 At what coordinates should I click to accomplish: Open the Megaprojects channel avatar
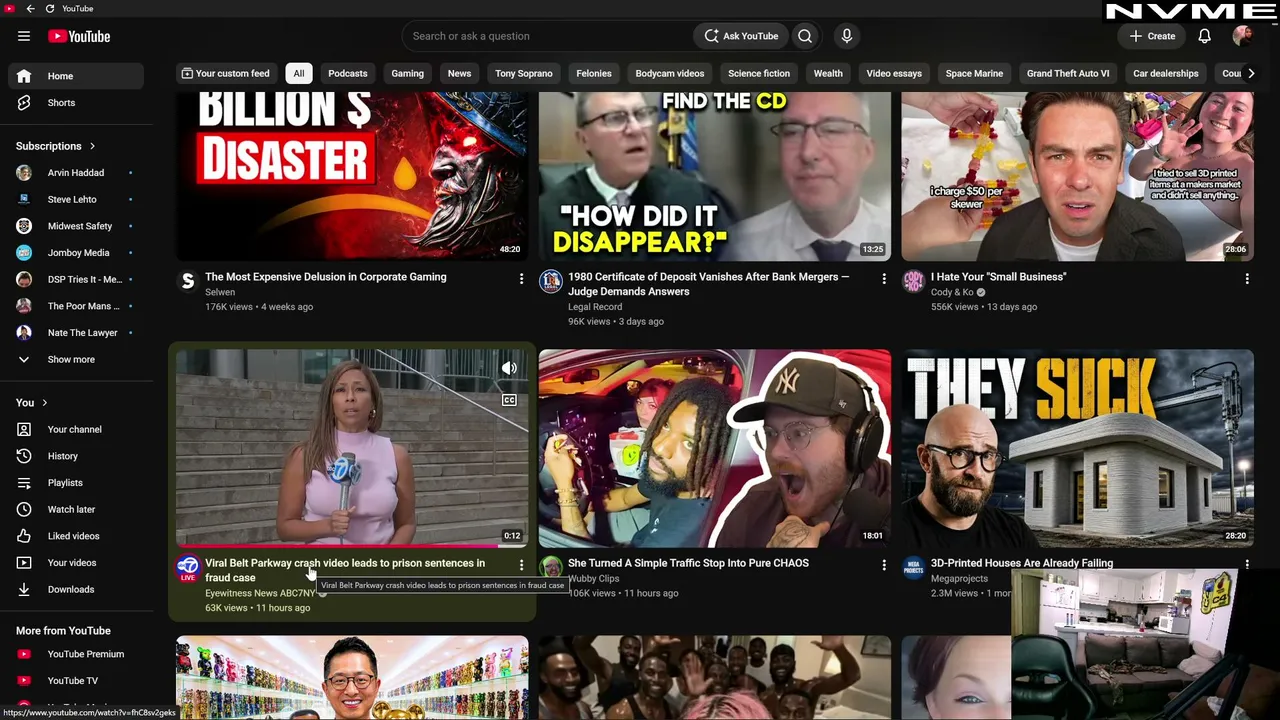914,568
